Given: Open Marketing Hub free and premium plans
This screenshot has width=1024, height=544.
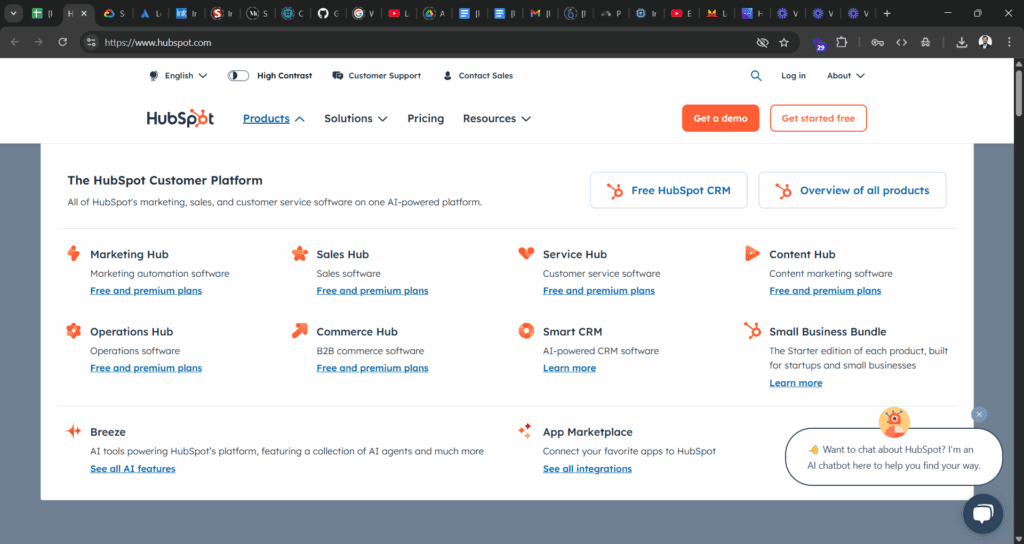Looking at the screenshot, I should 146,291.
